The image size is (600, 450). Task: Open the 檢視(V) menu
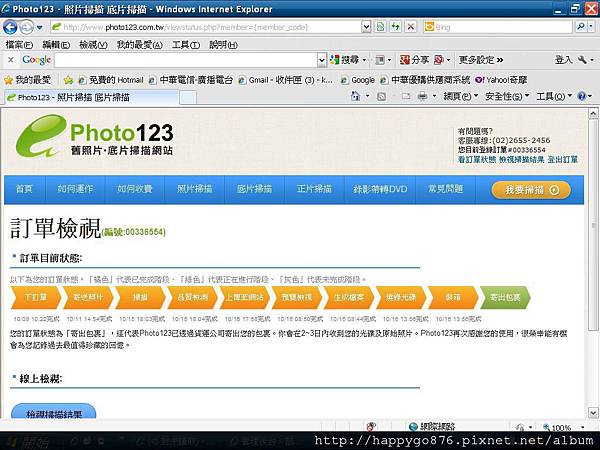[x=93, y=45]
